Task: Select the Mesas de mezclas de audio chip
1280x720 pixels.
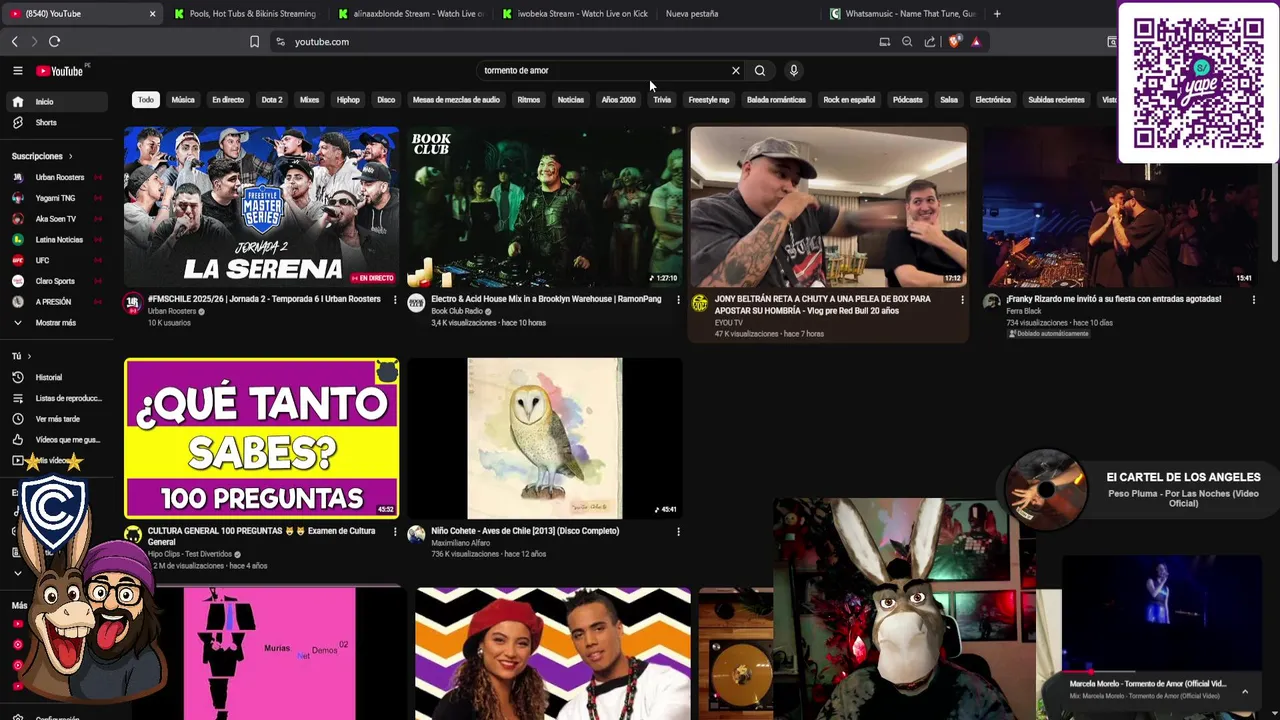Action: tap(456, 100)
